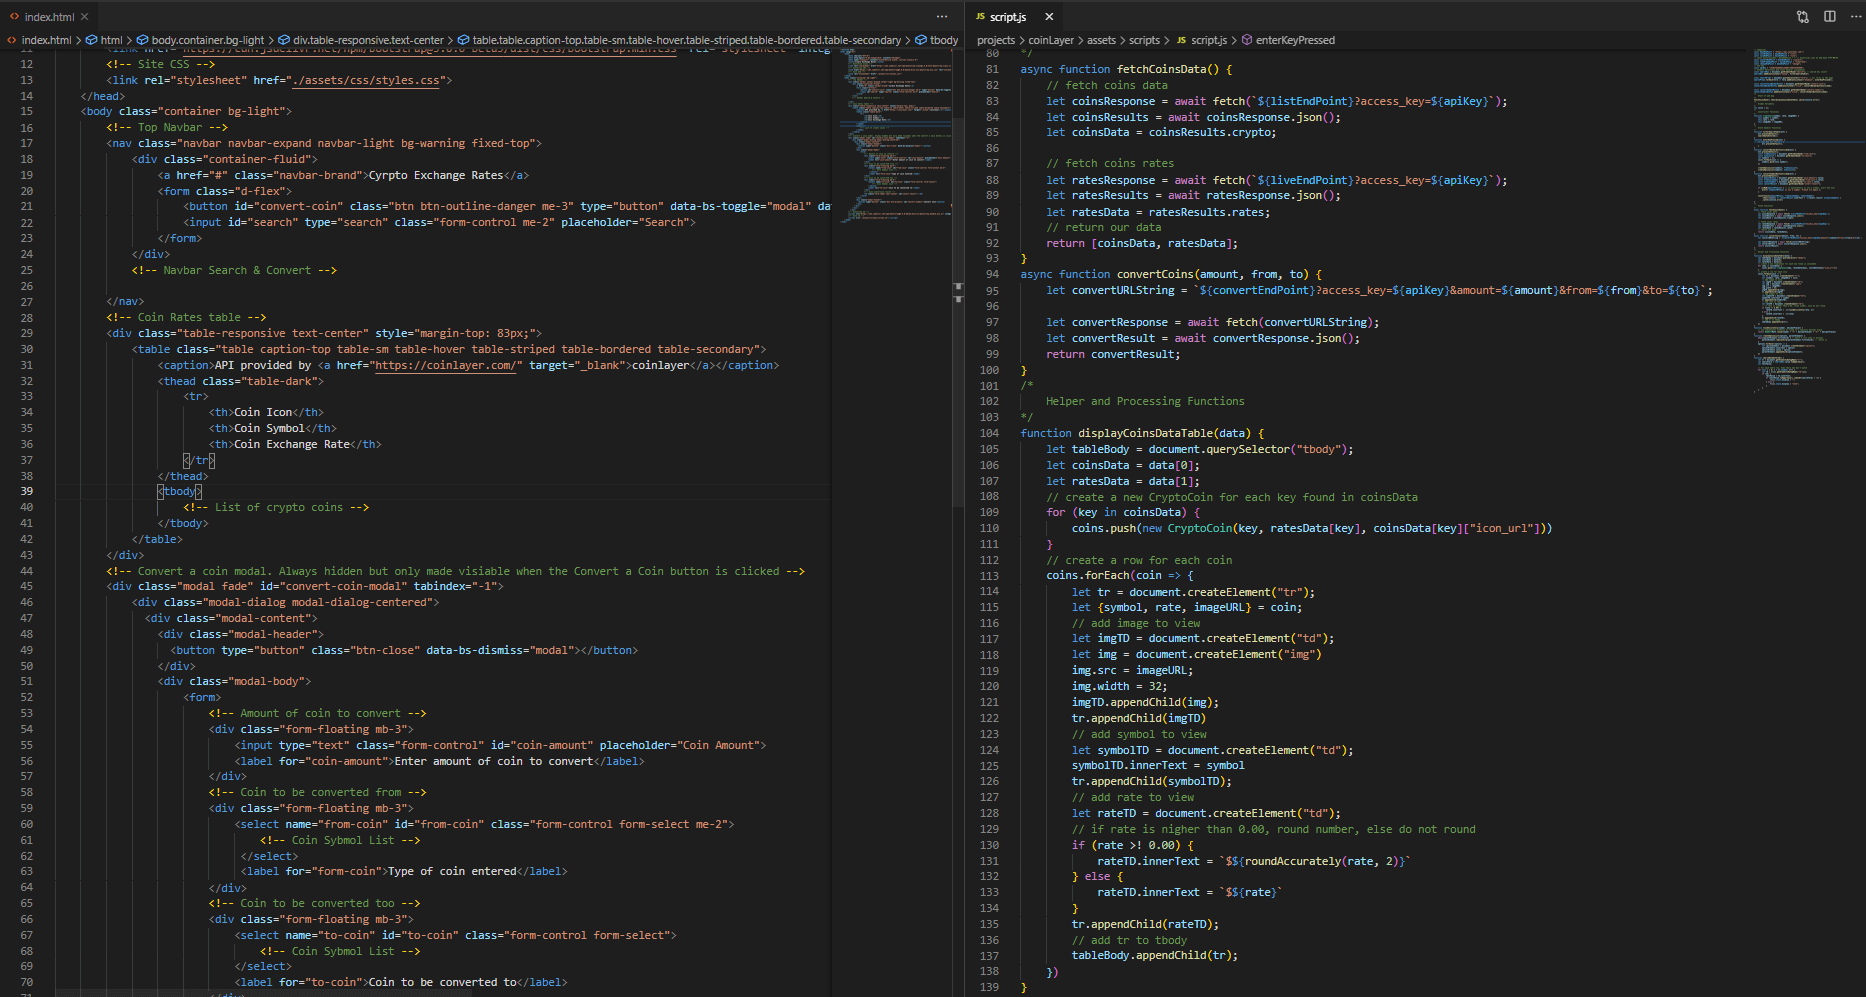Viewport: 1866px width, 997px height.
Task: Click the 'Top Navbar' HTML comment
Action: pos(167,128)
